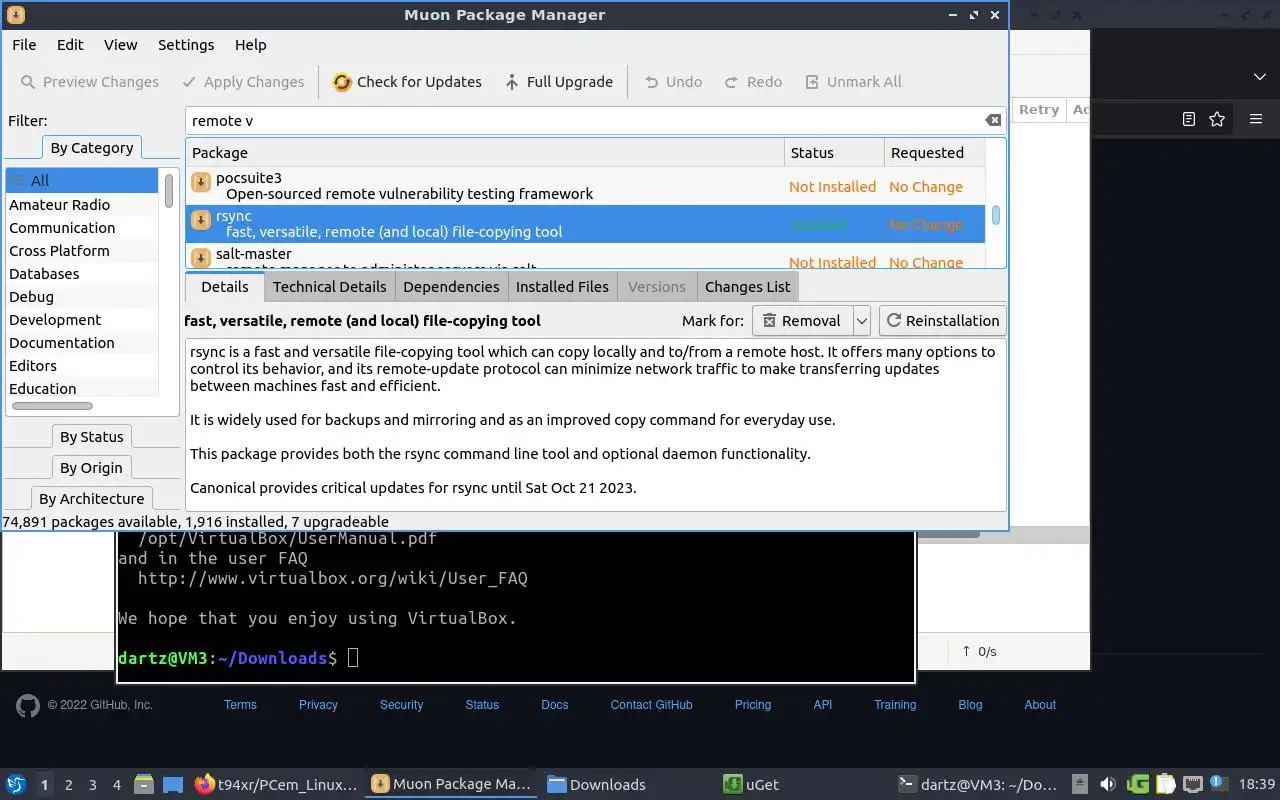Image resolution: width=1280 pixels, height=800 pixels.
Task: Open the Firefox hamburger menu
Action: tap(1256, 119)
